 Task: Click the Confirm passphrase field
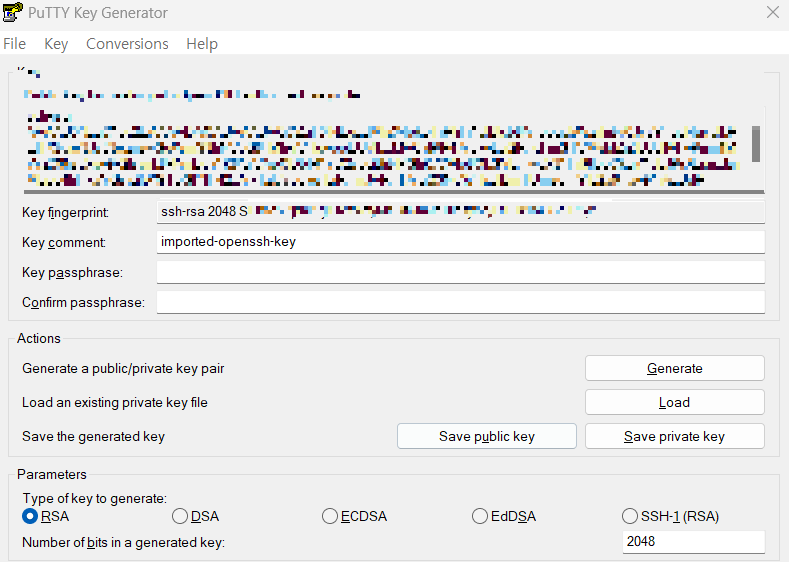coord(461,302)
